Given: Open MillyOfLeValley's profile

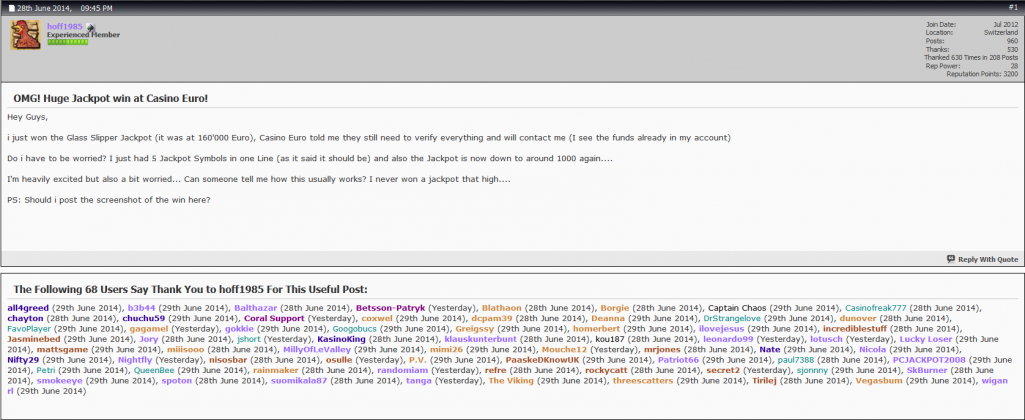Looking at the screenshot, I should (x=317, y=349).
